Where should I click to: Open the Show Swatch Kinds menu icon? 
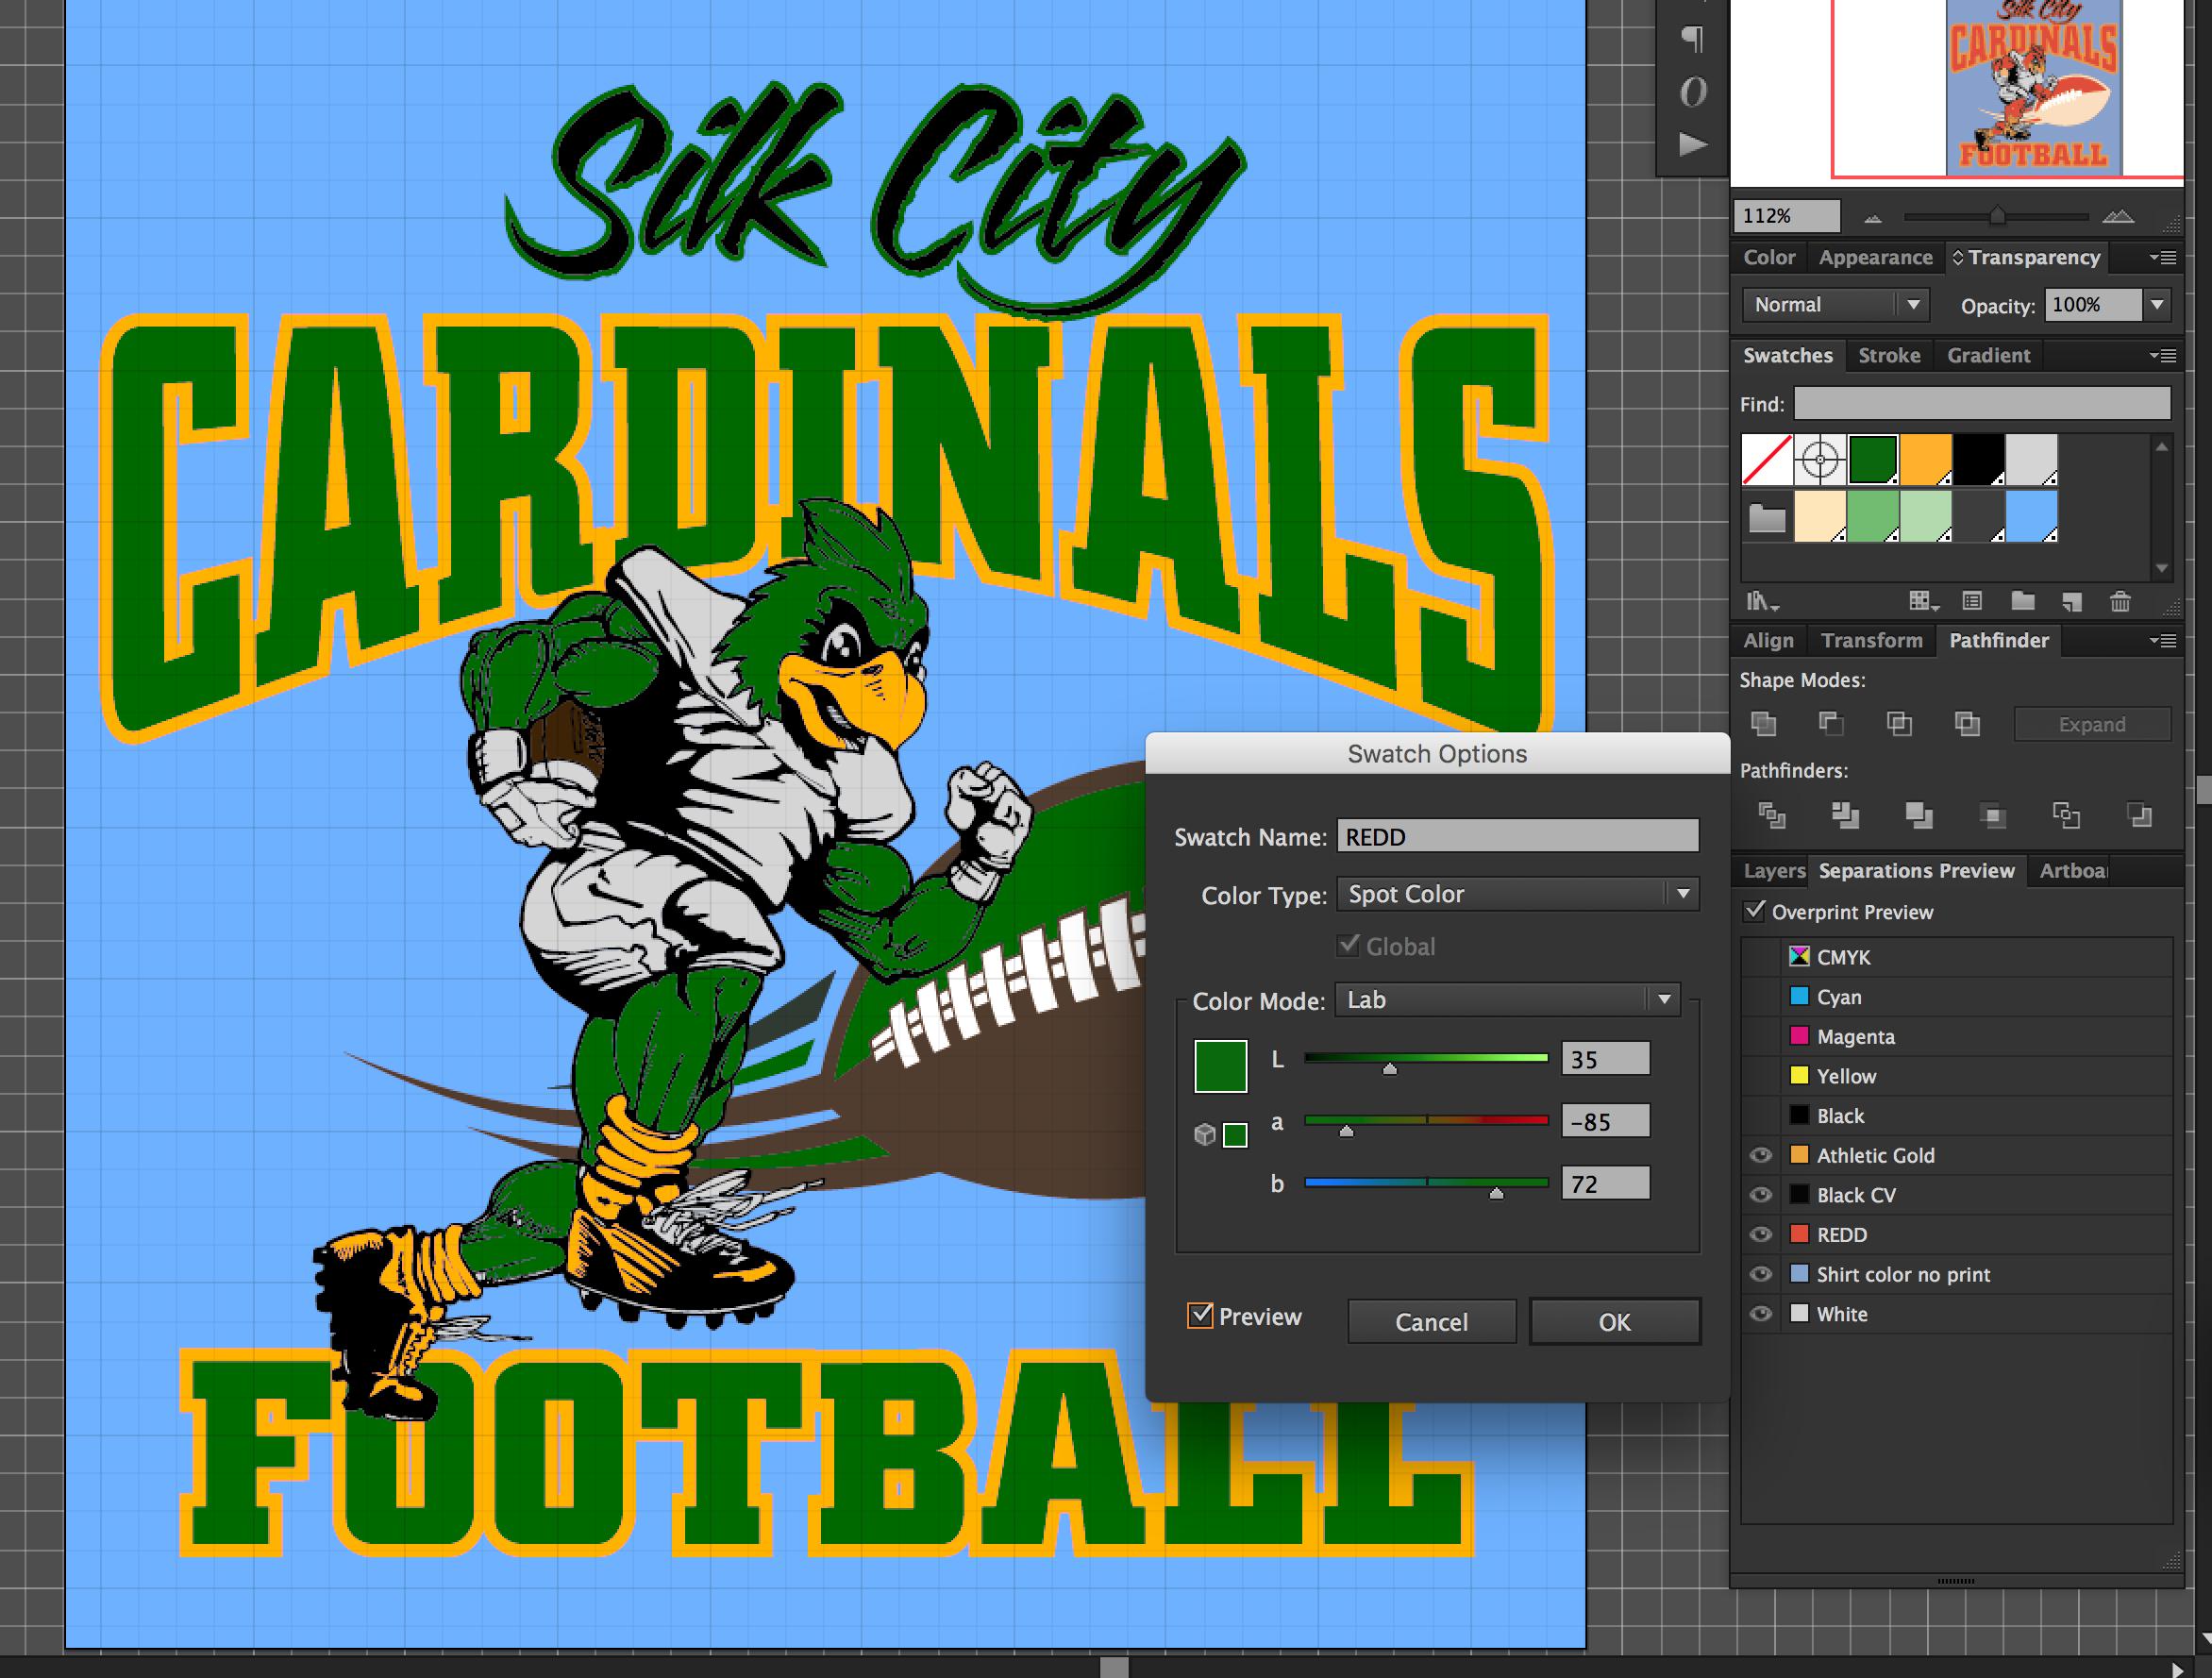(1924, 601)
